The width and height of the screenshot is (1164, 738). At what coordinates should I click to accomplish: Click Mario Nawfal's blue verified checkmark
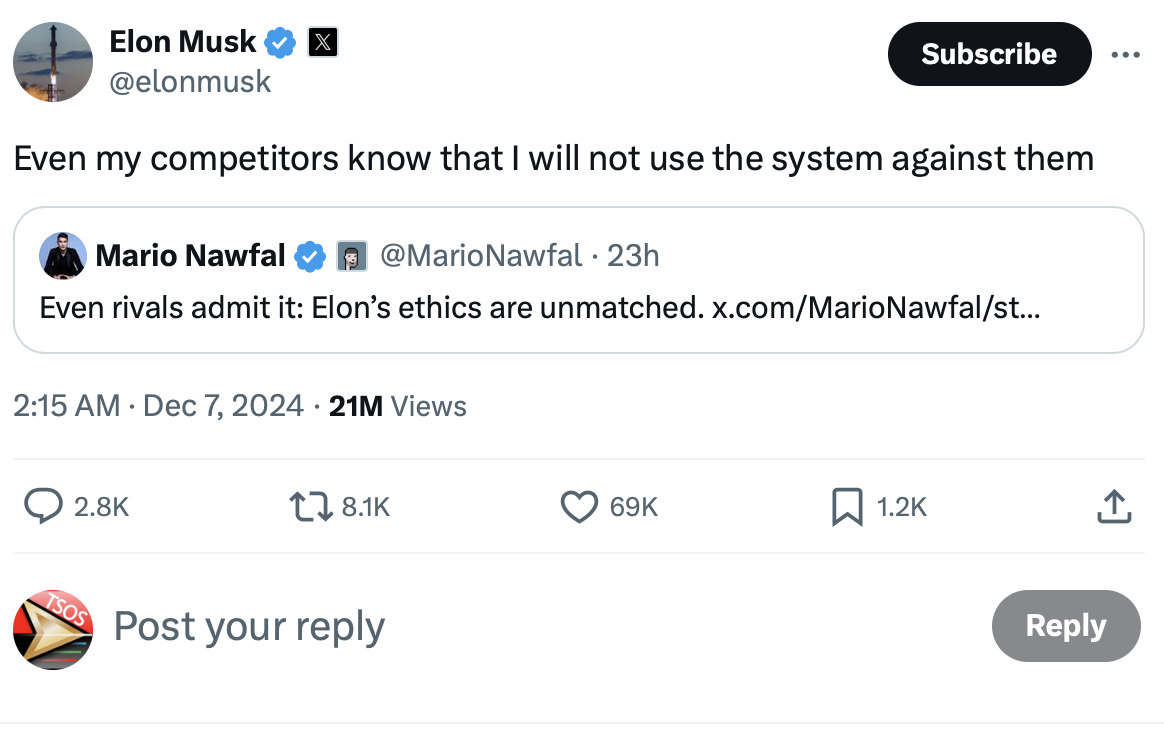(310, 256)
